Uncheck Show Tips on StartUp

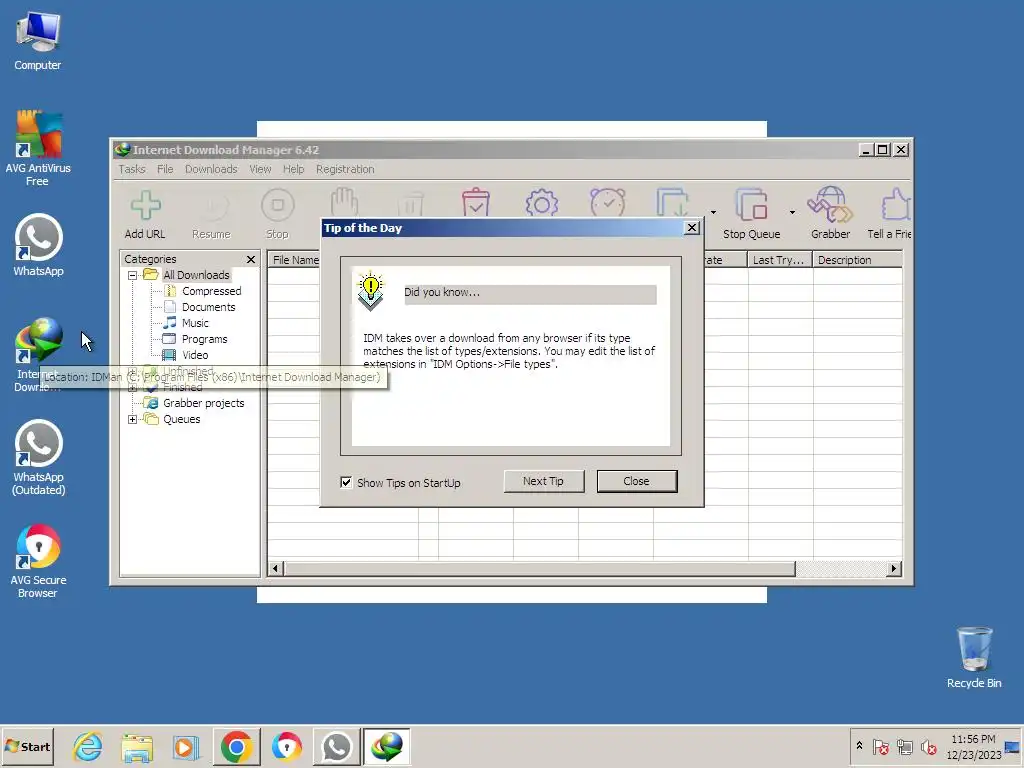(x=346, y=483)
